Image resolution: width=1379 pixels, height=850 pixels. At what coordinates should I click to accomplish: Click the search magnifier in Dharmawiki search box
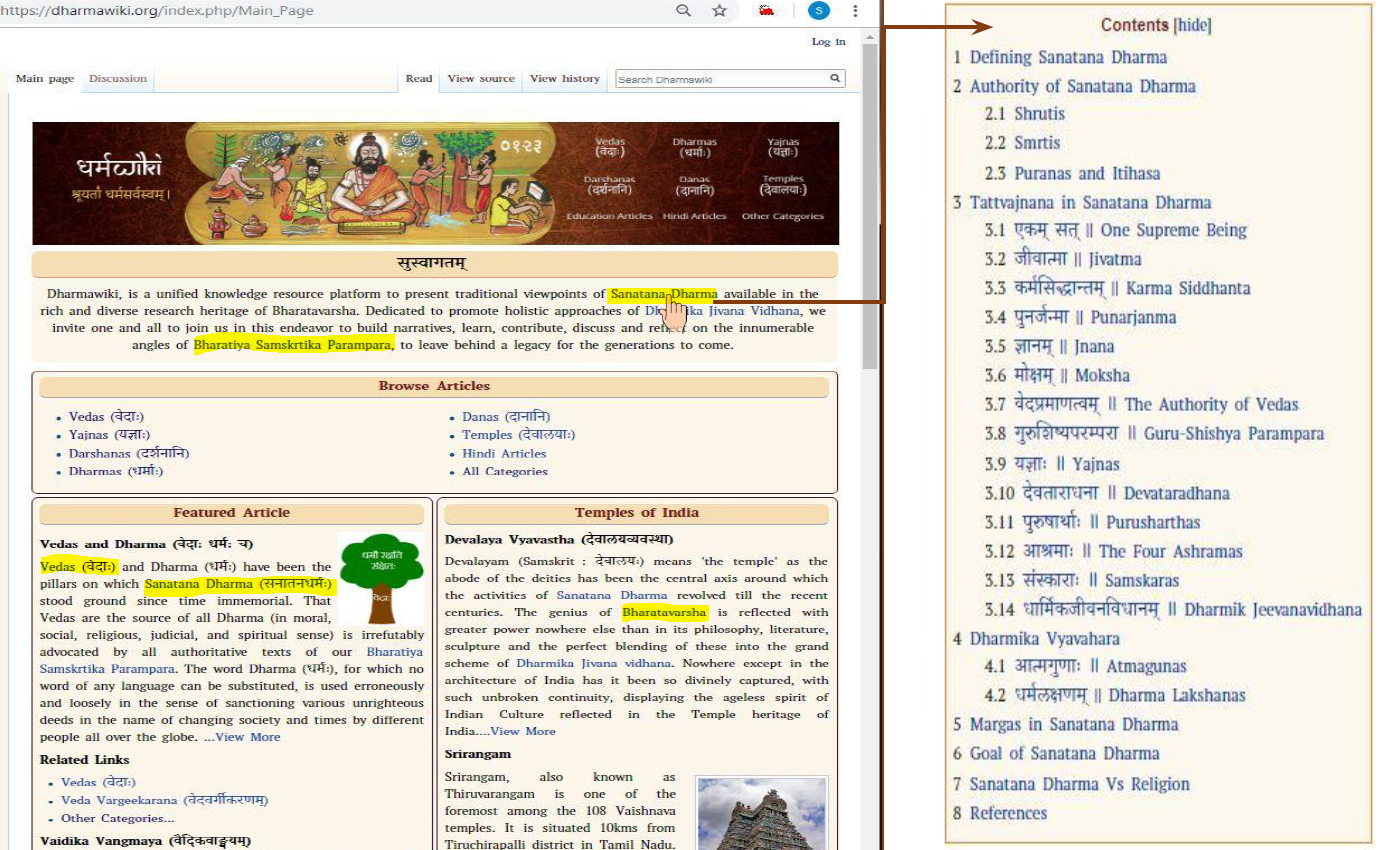click(835, 79)
